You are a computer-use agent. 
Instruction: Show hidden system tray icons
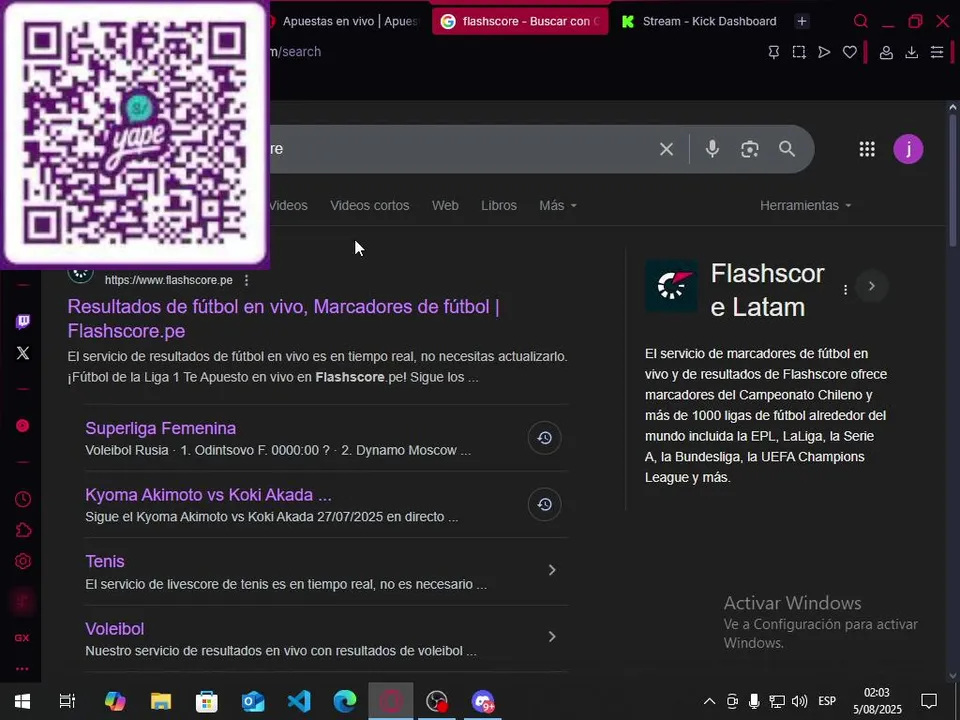click(709, 702)
